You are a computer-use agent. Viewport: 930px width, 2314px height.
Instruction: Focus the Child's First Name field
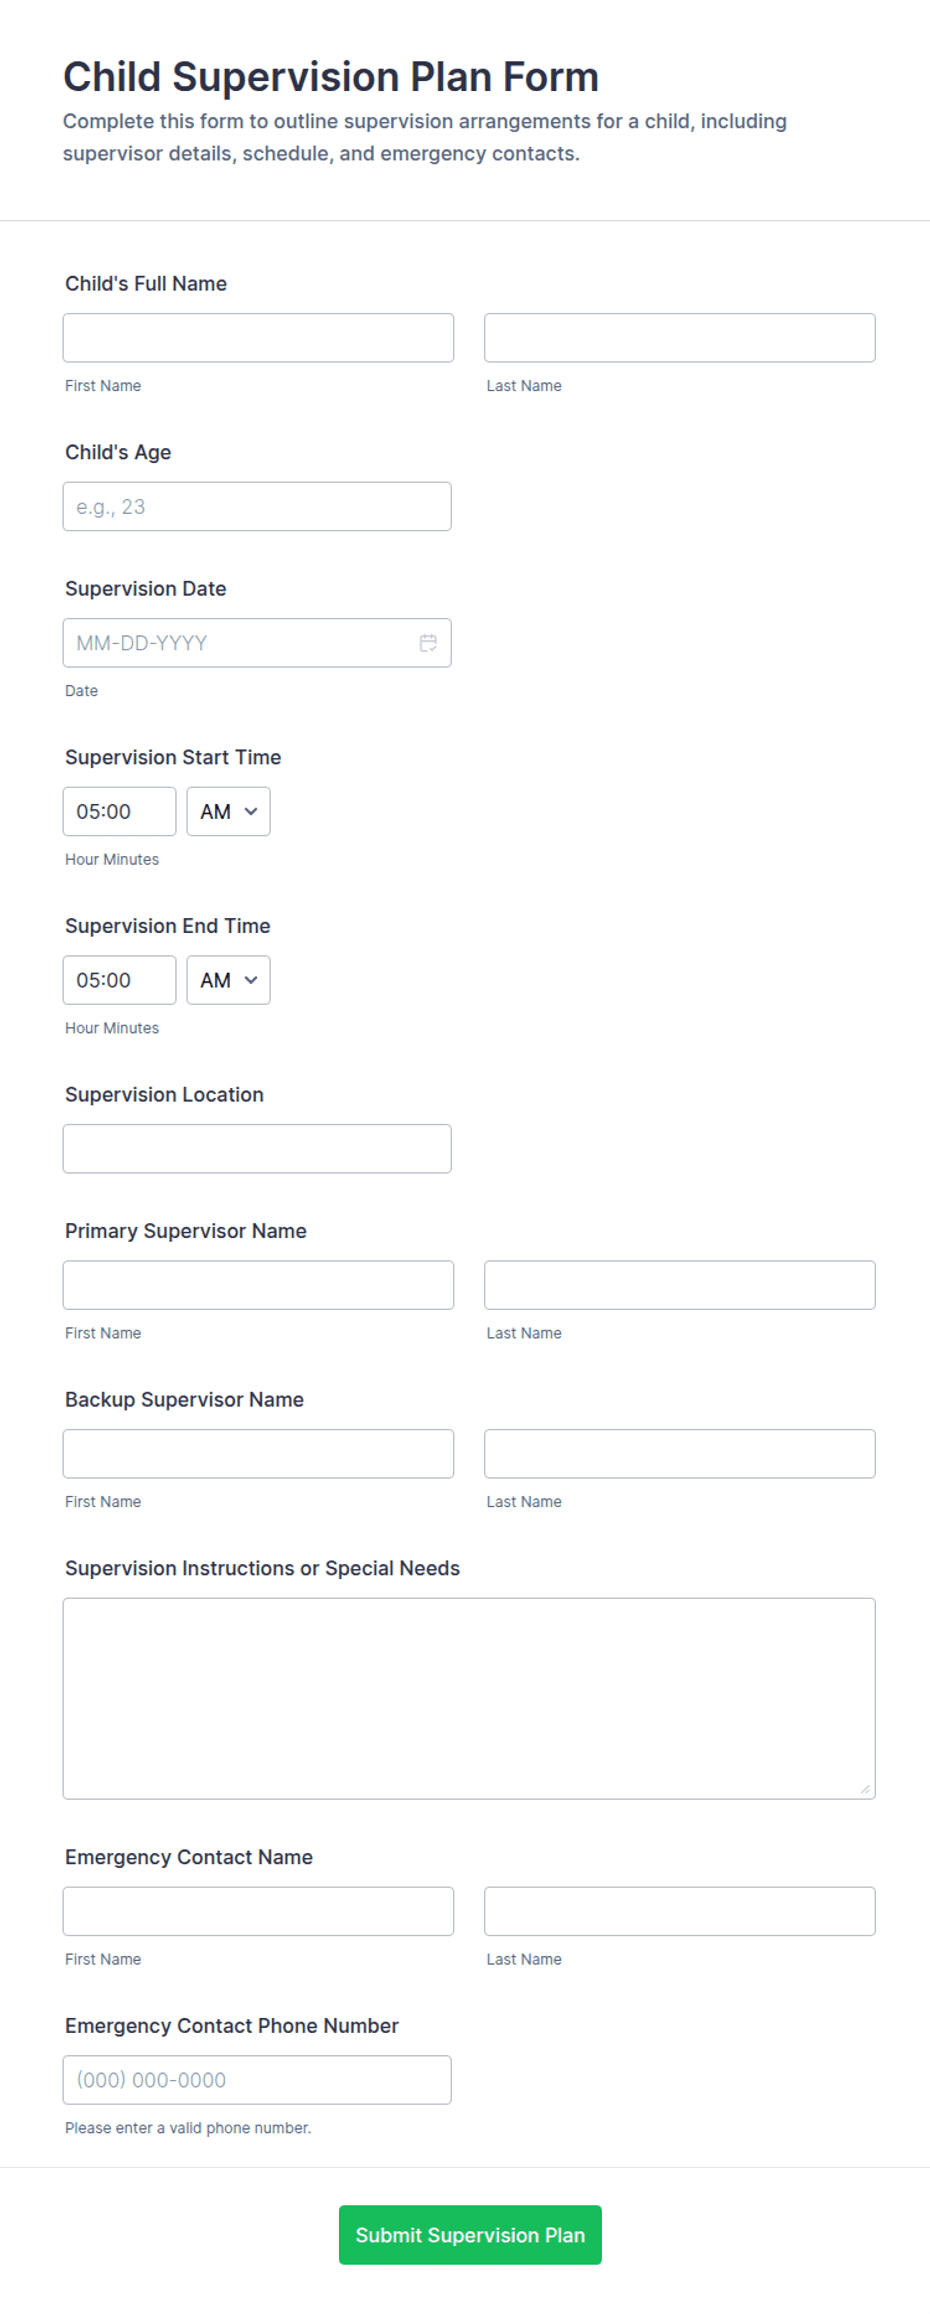click(x=258, y=338)
